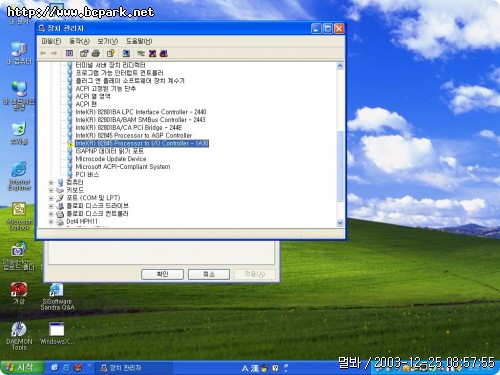
Task: Click the Update driver toolbar icon
Action: (141, 53)
